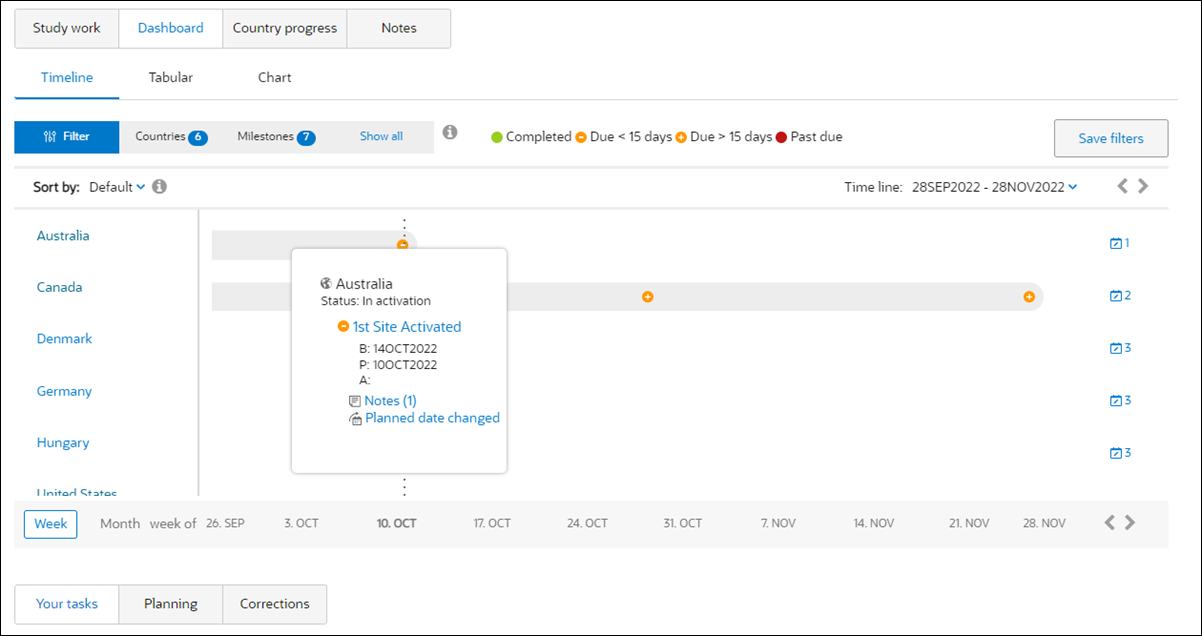Click the Save filters button
Screen dimensions: 1202x636
pos(1111,138)
